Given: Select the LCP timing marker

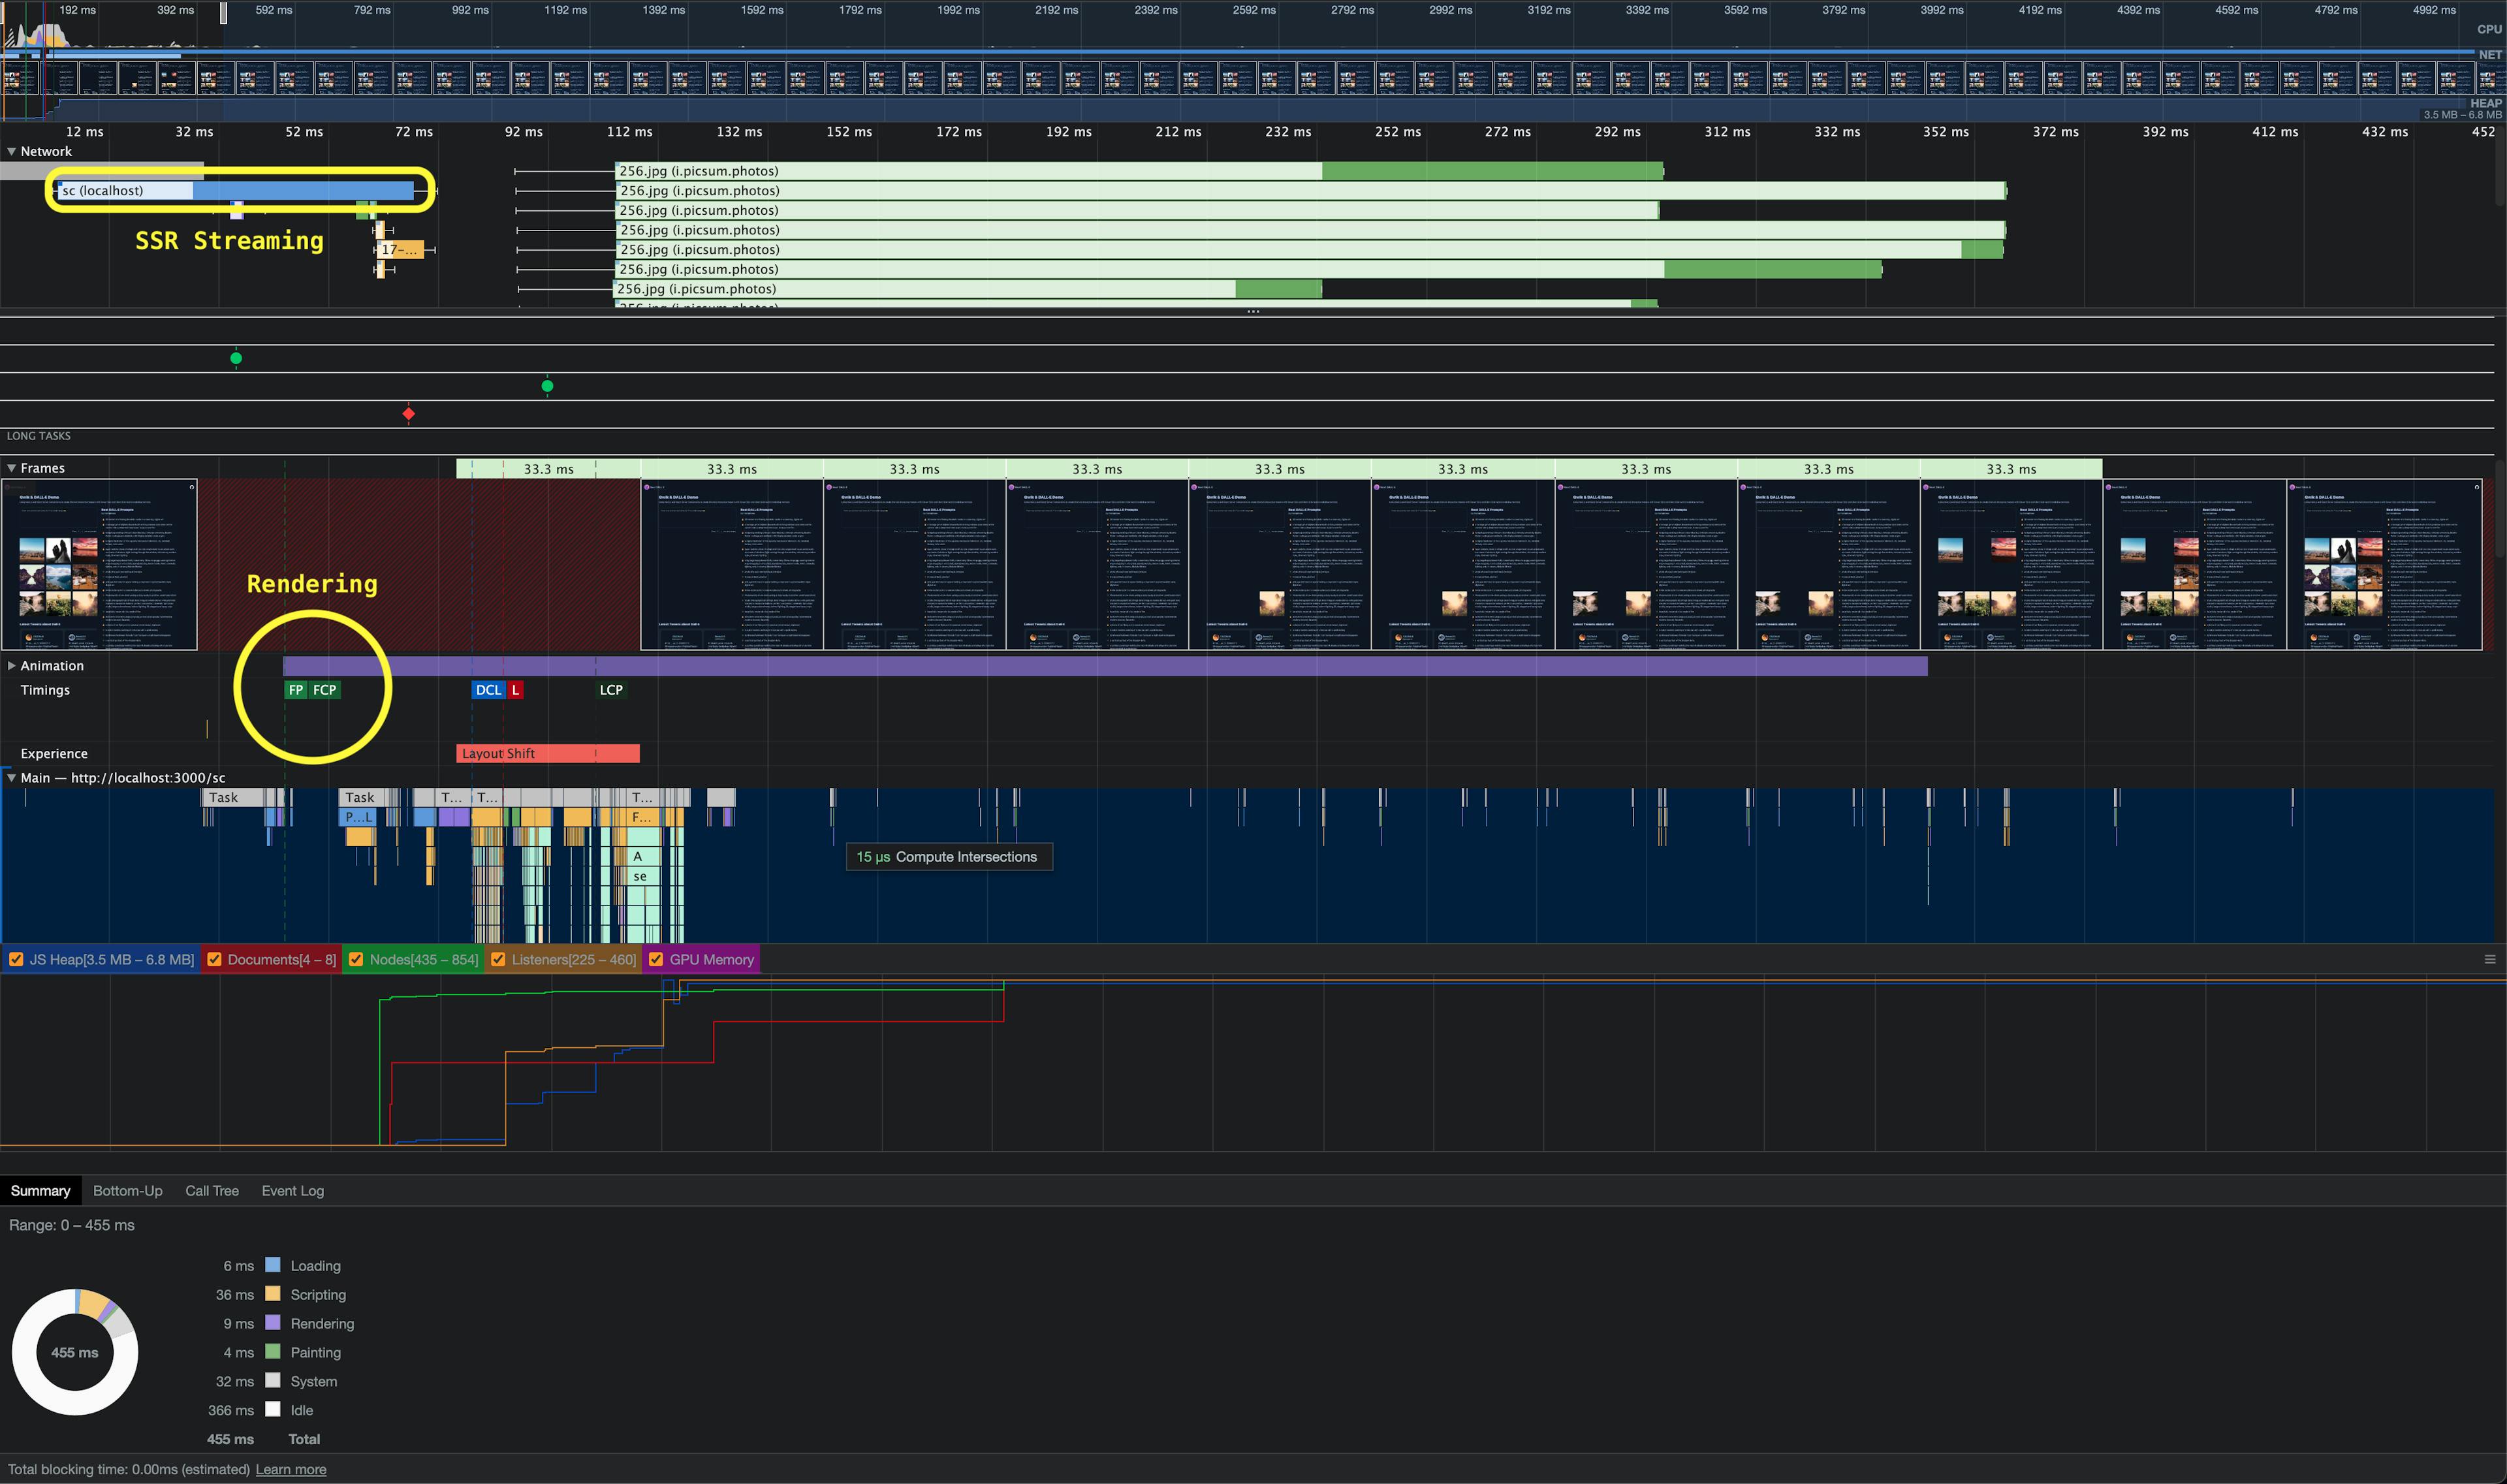Looking at the screenshot, I should click(611, 690).
